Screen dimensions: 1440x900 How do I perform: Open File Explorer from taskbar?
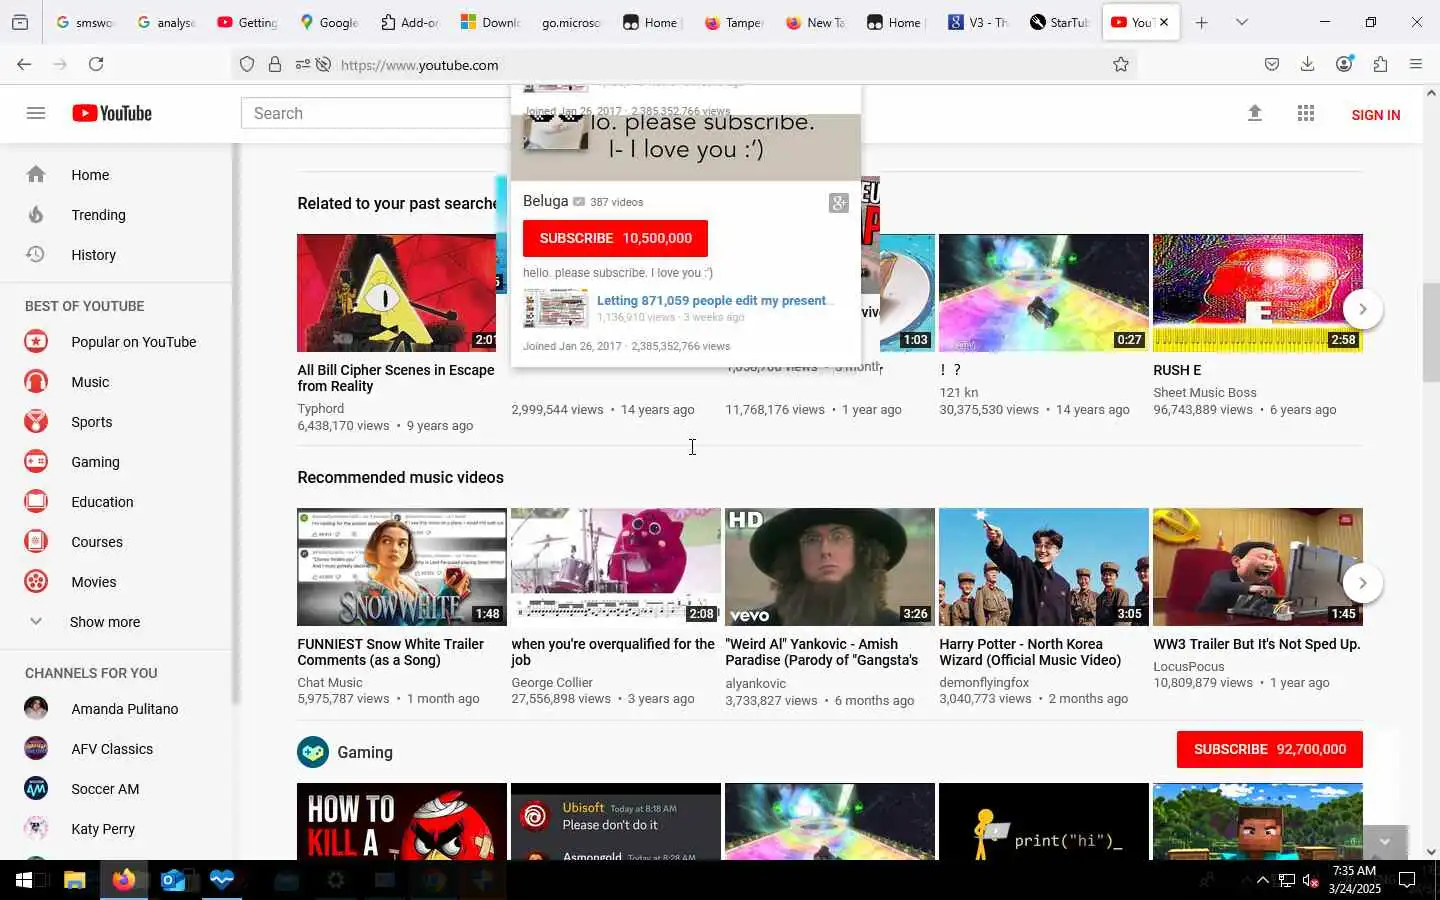[75, 880]
